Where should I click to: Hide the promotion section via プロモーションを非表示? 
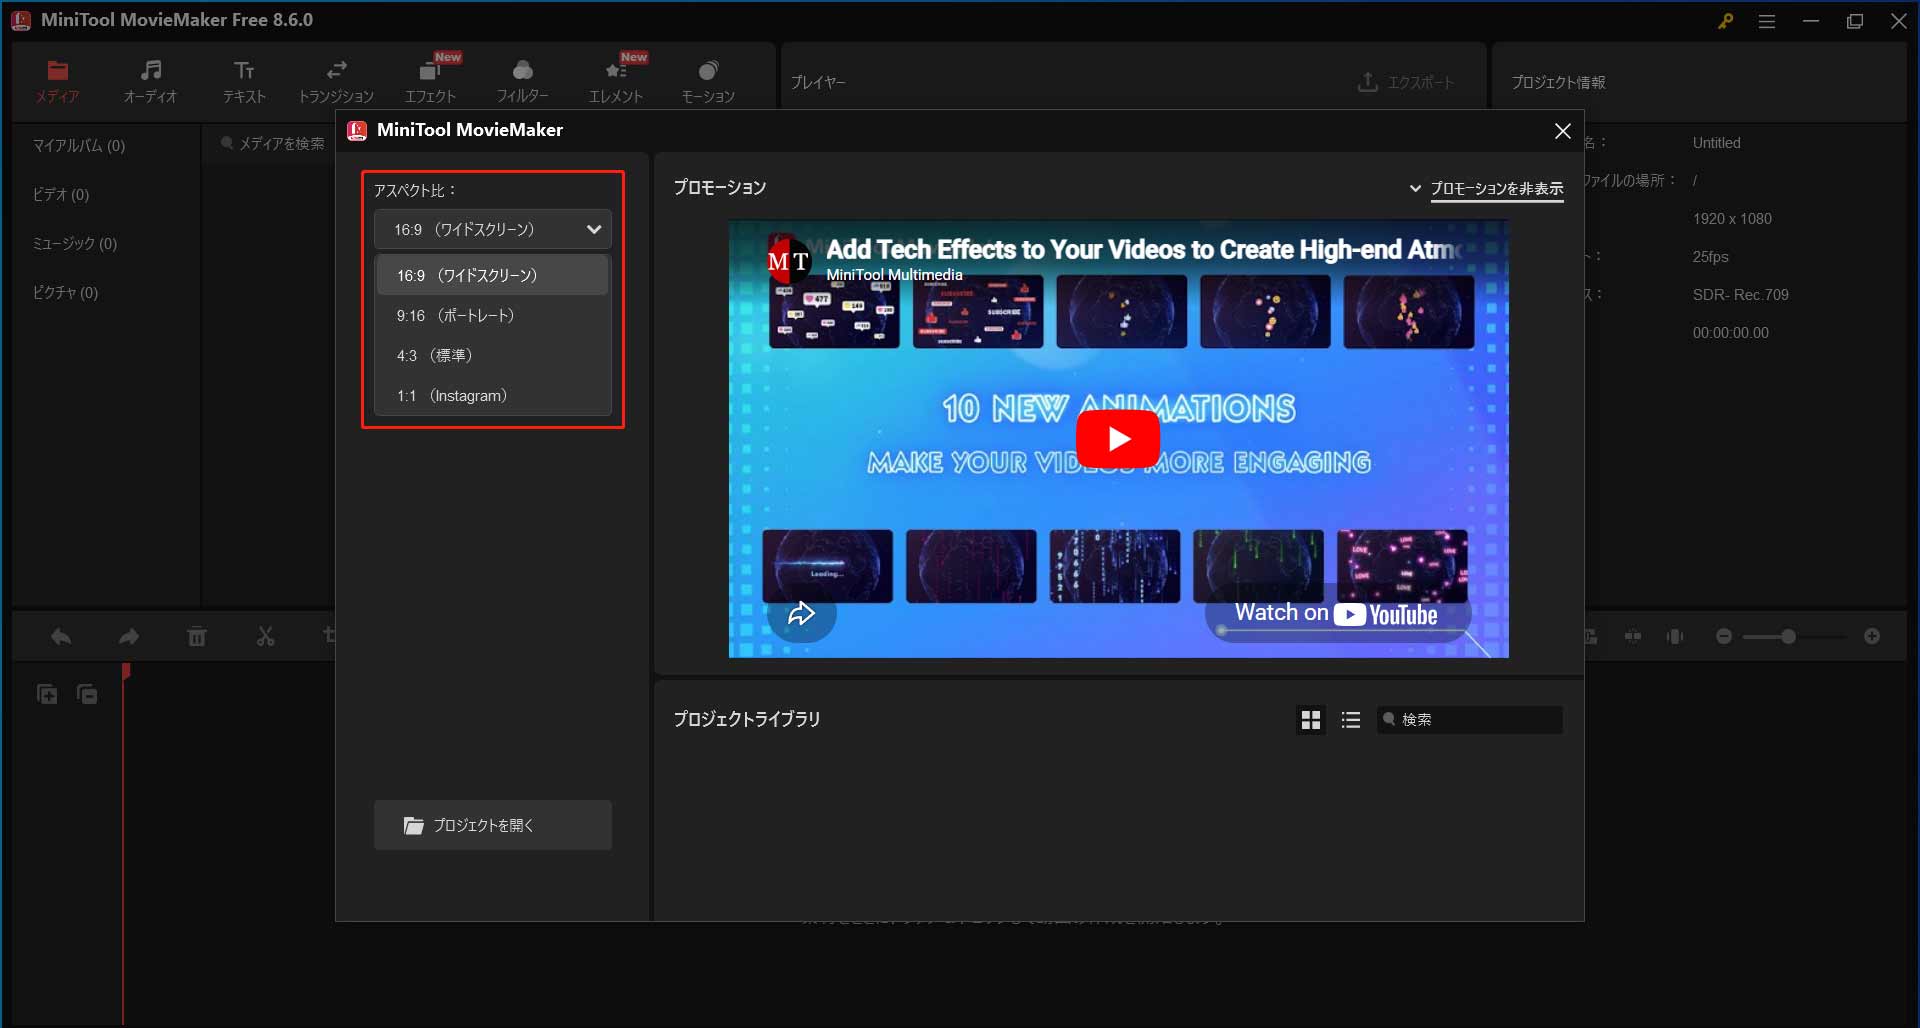(1497, 189)
